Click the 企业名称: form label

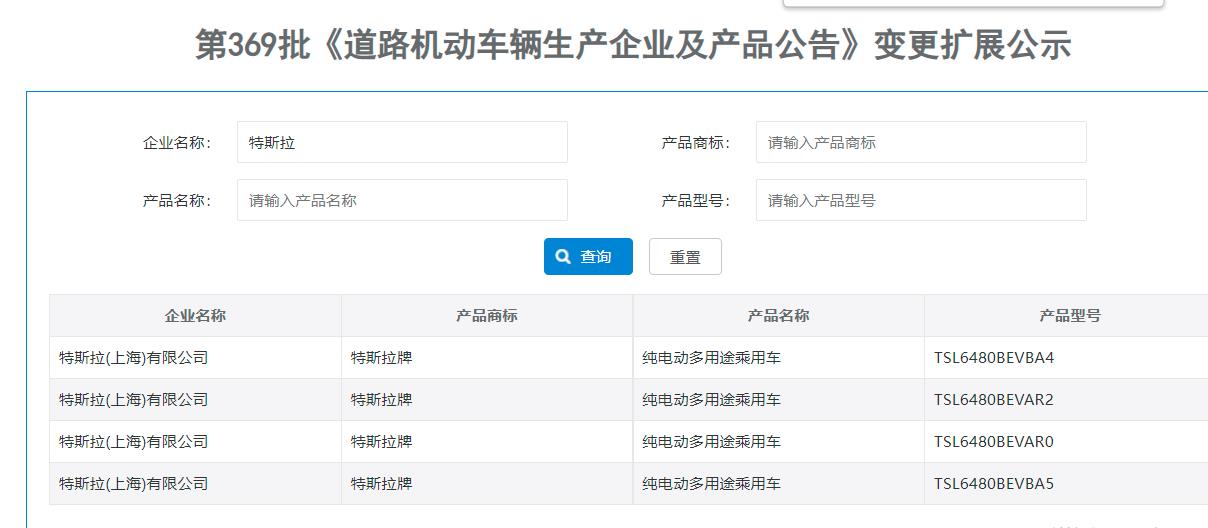(177, 143)
